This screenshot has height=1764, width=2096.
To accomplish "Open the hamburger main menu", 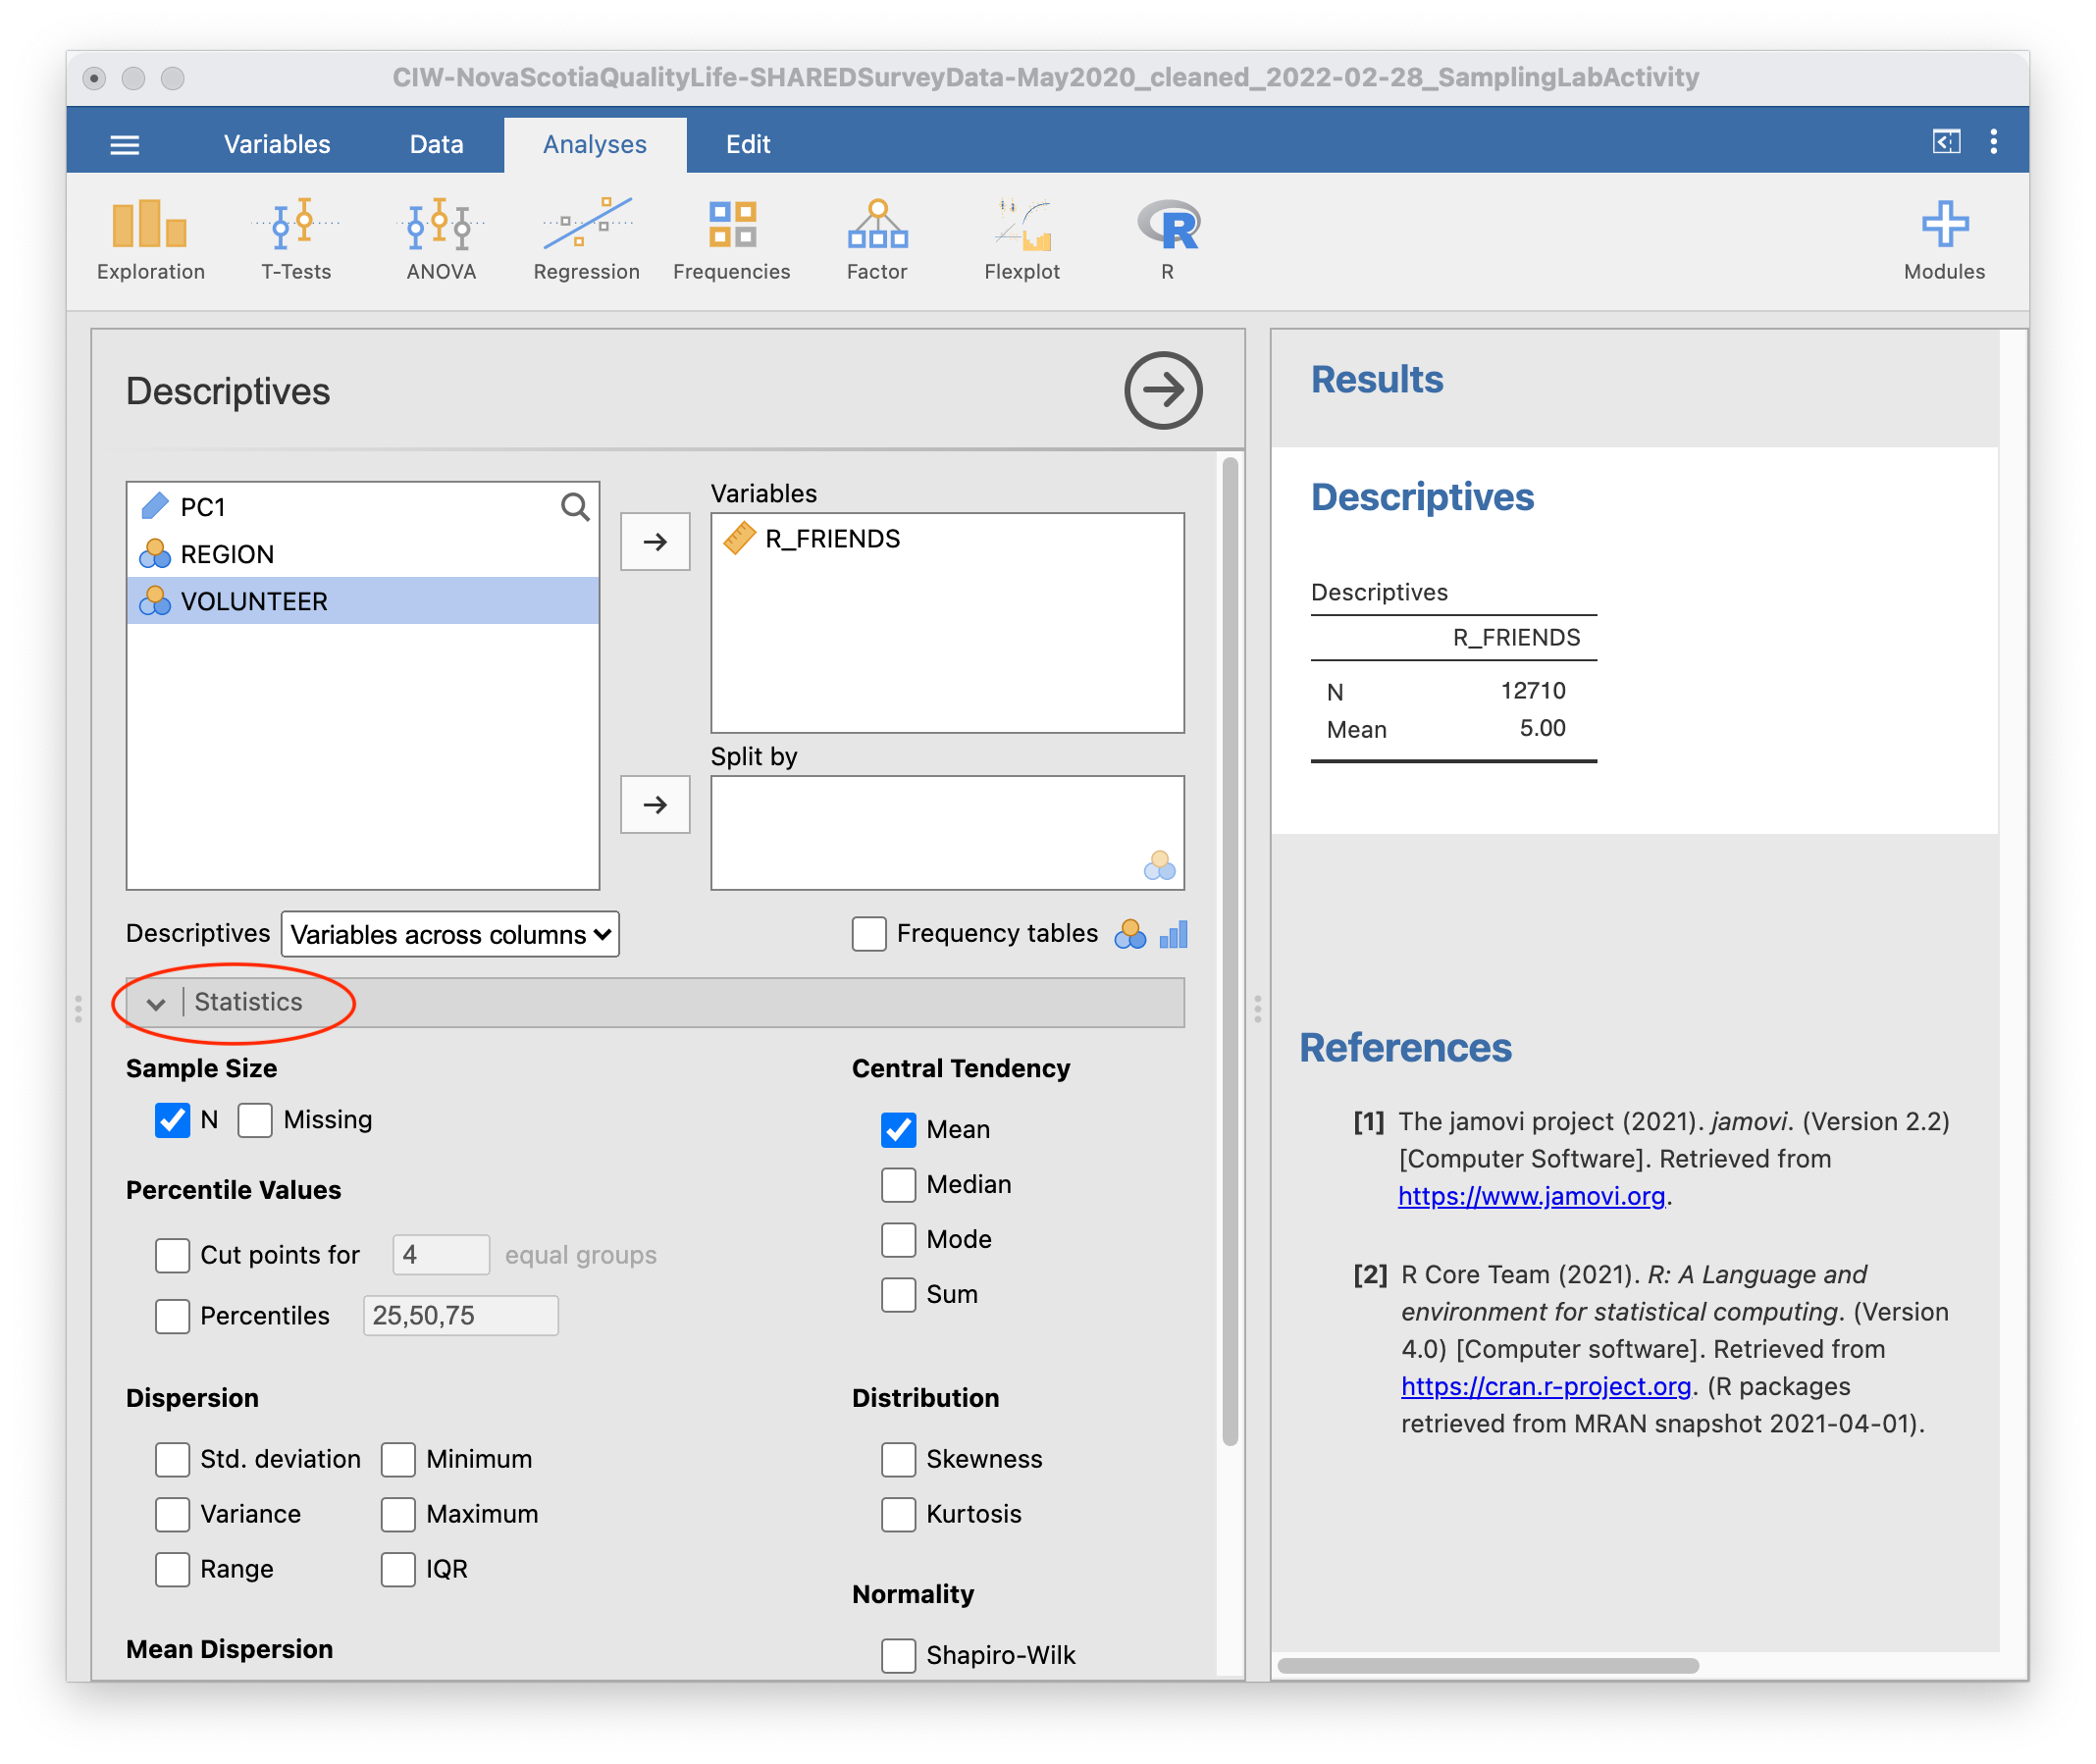I will click(124, 144).
